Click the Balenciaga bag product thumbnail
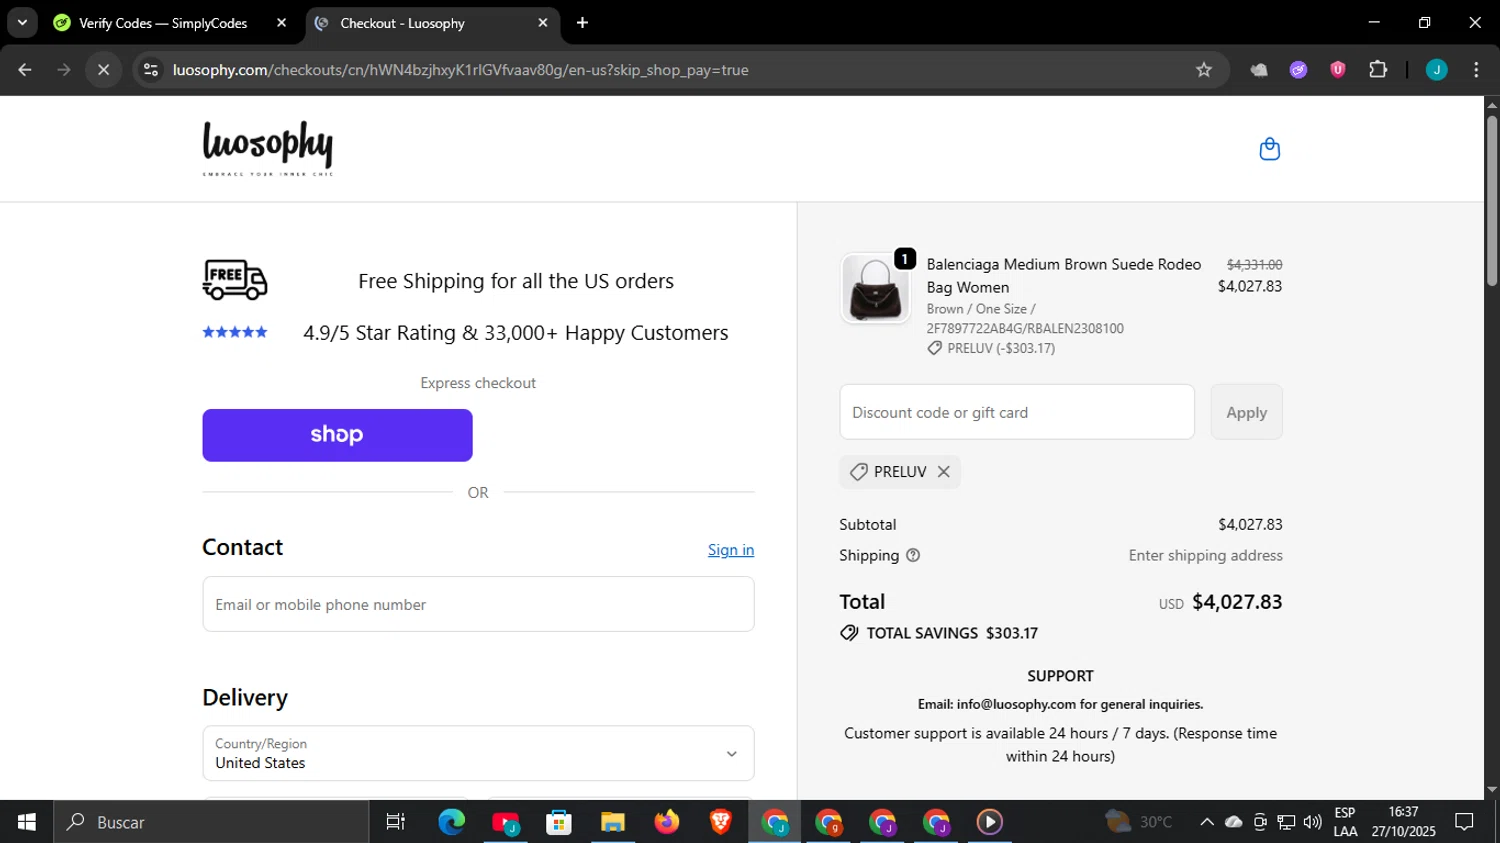The height and width of the screenshot is (843, 1500). pyautogui.click(x=875, y=288)
